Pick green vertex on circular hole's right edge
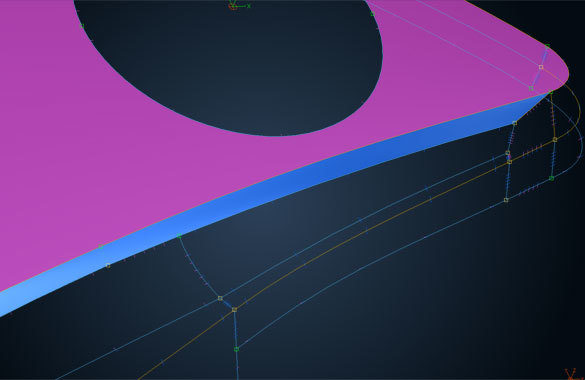 pos(373,14)
